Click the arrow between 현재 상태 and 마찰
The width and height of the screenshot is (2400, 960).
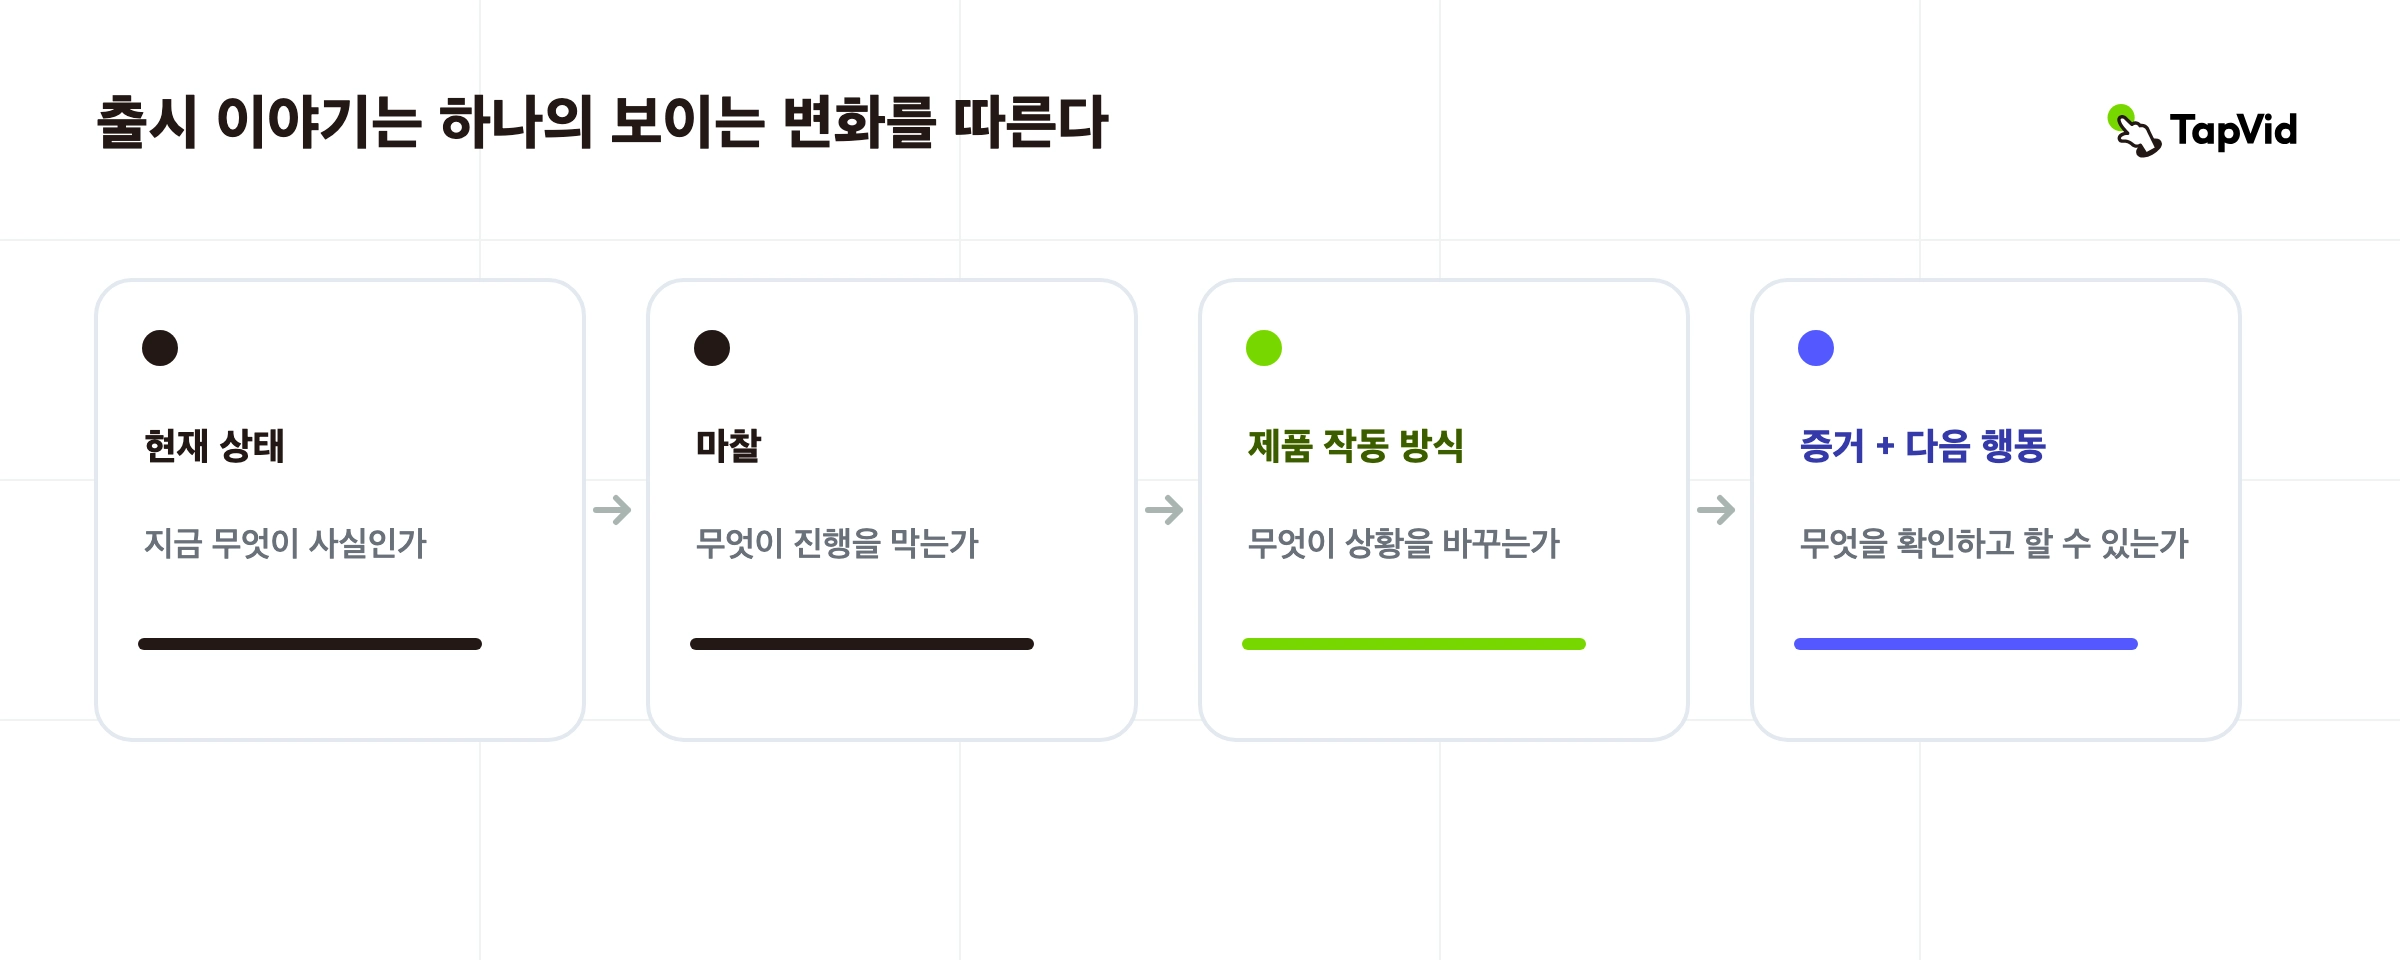point(612,510)
